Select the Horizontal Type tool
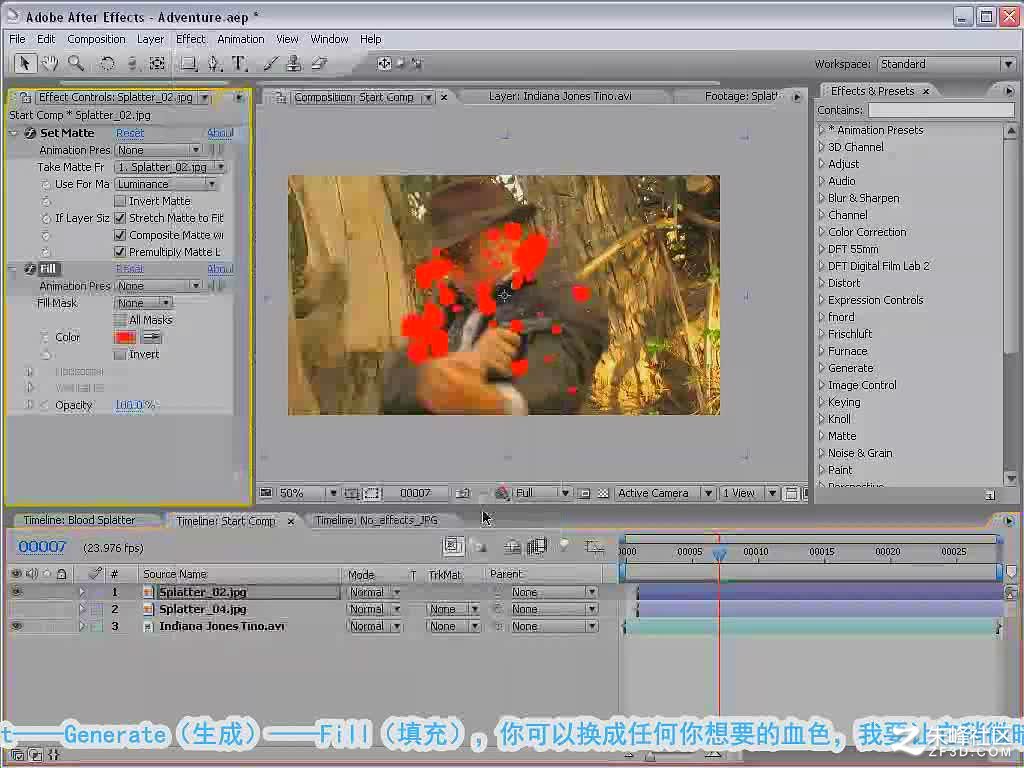The height and width of the screenshot is (768, 1024). pyautogui.click(x=239, y=63)
